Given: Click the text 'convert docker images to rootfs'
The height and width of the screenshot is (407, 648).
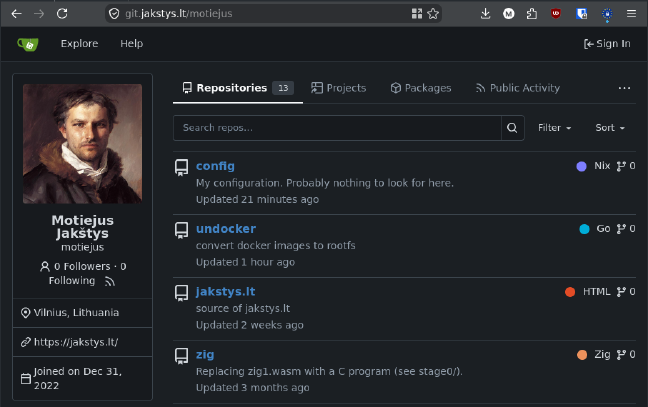Looking at the screenshot, I should (276, 245).
